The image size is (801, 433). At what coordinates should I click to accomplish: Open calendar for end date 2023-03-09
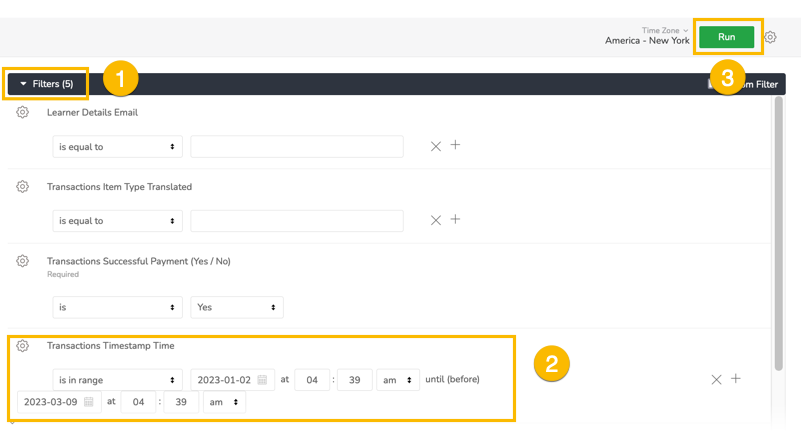point(88,402)
